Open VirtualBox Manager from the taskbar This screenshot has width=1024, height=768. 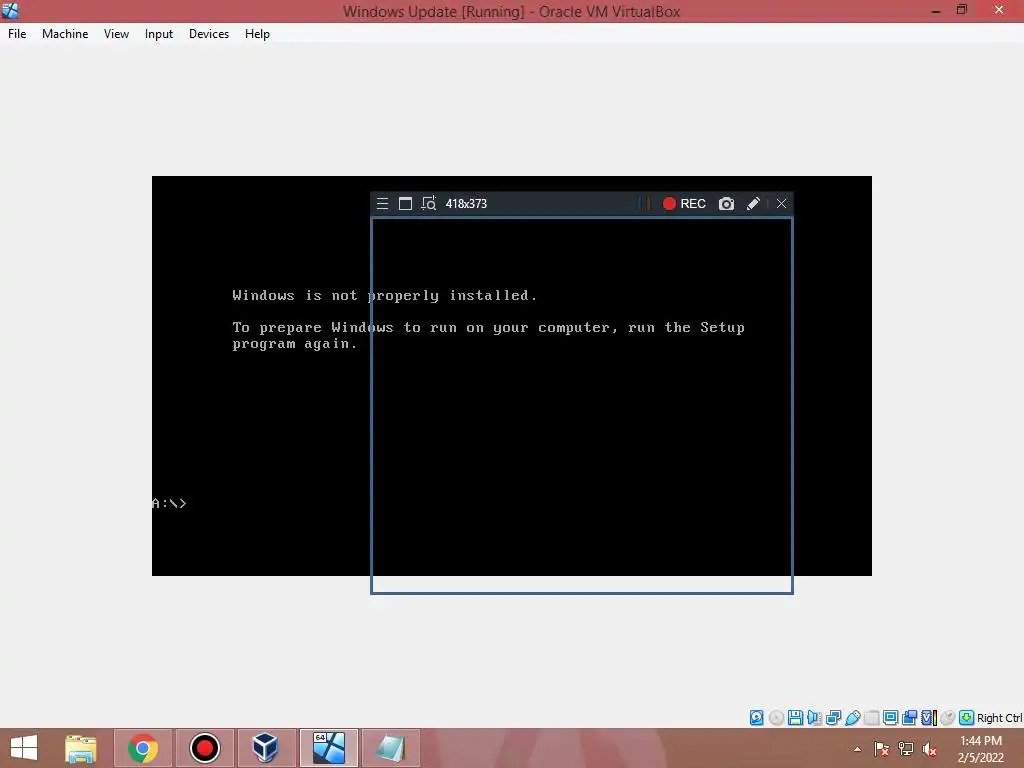266,748
